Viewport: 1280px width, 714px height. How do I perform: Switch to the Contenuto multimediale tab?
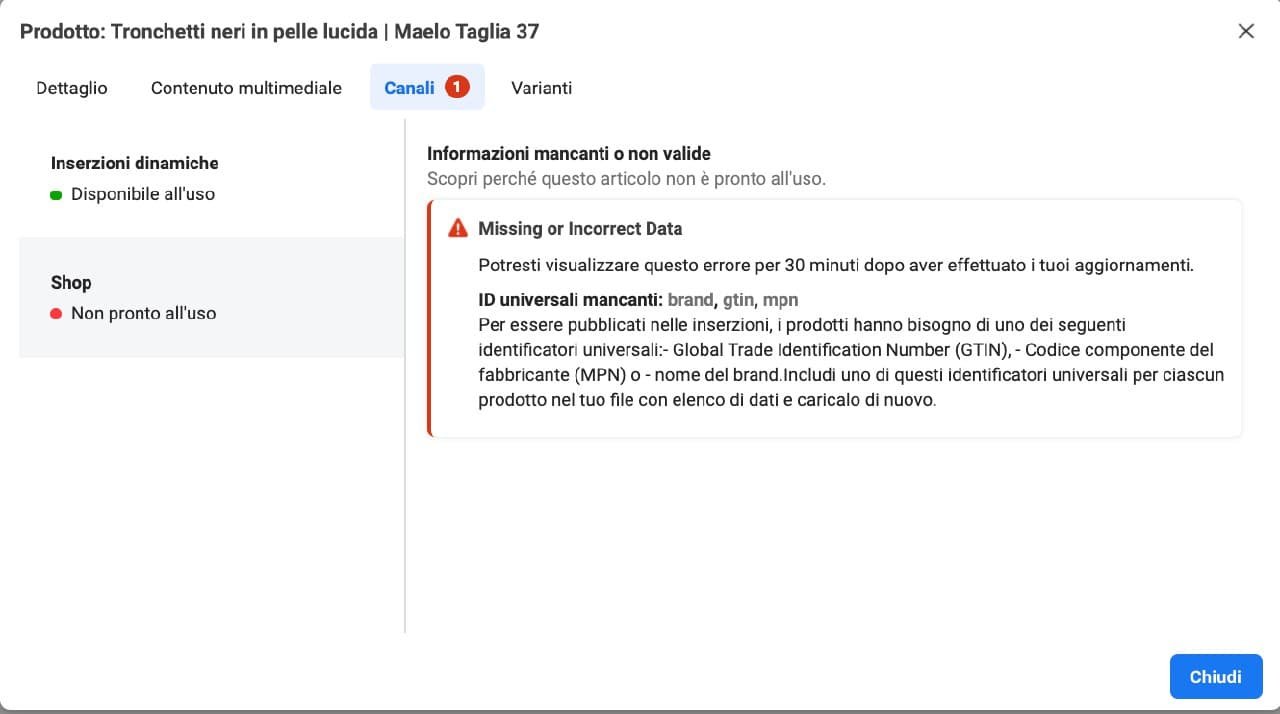[246, 88]
